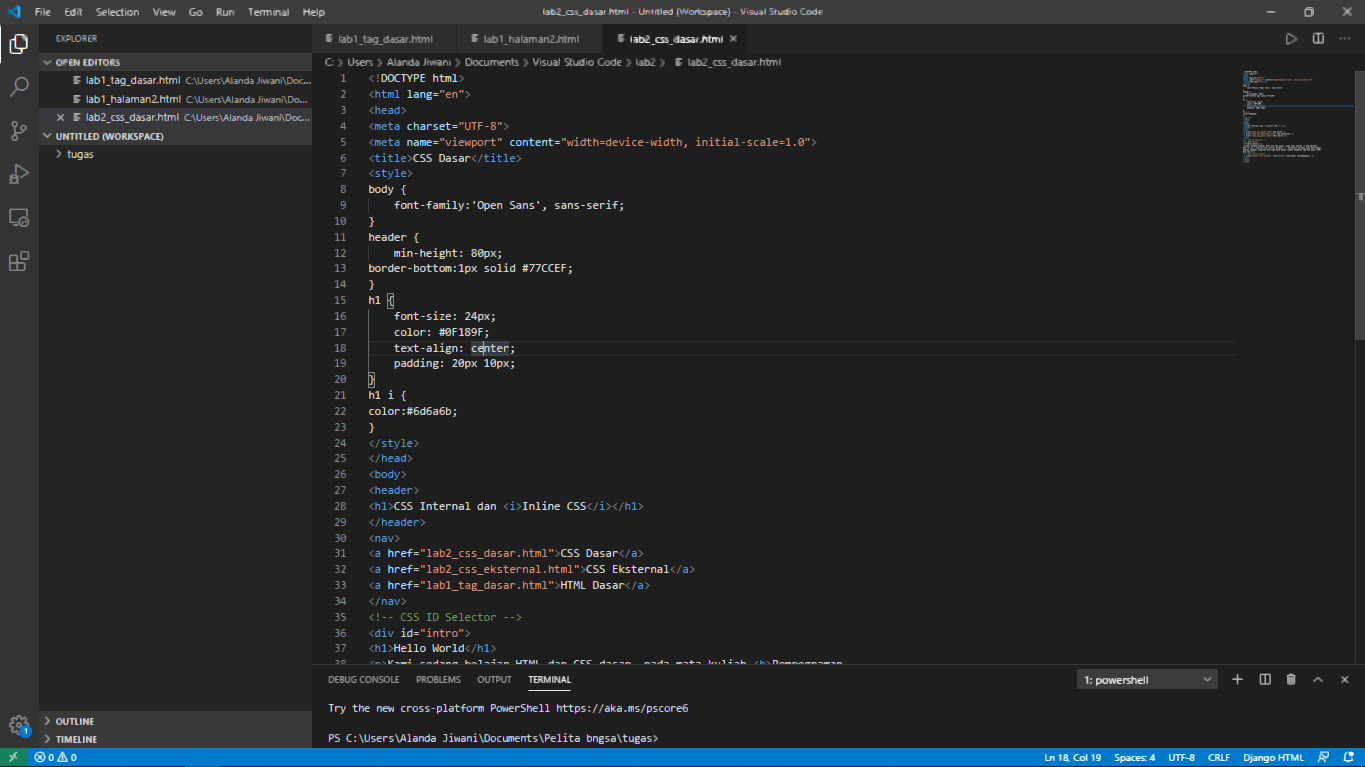Open the Source Control view
Image resolution: width=1365 pixels, height=767 pixels.
(x=19, y=131)
